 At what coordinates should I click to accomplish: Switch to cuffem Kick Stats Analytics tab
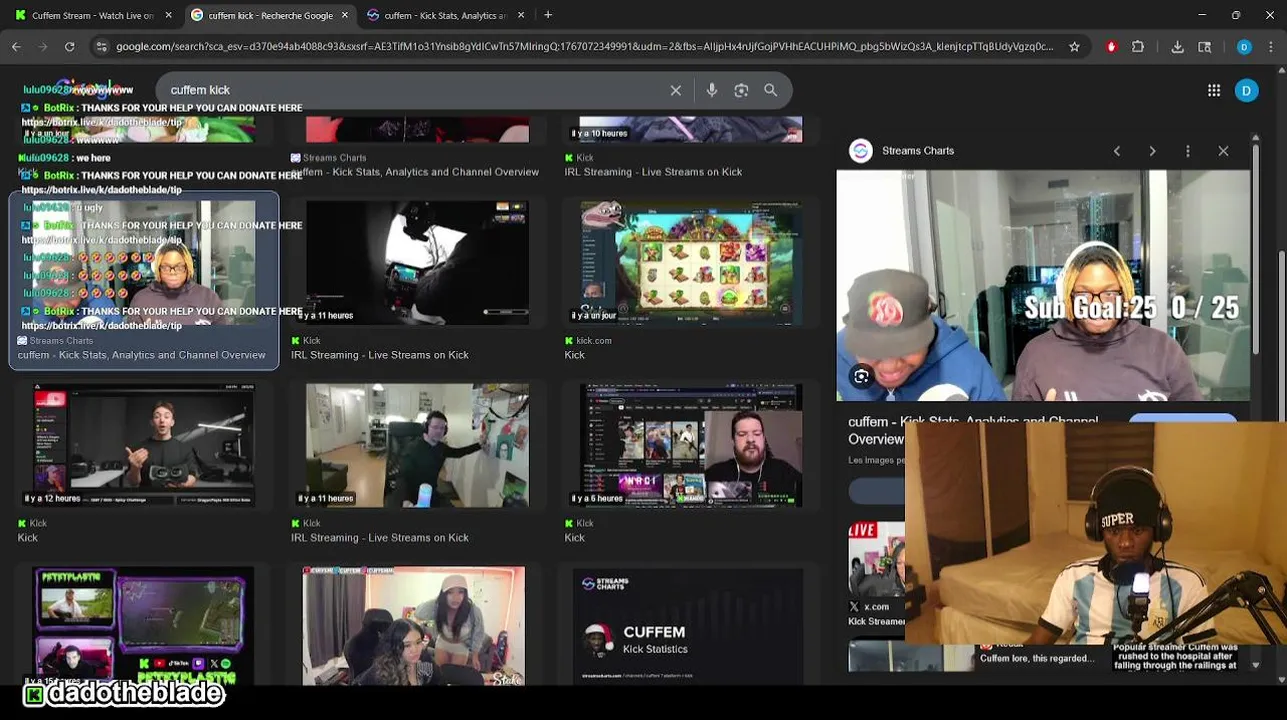tap(445, 15)
